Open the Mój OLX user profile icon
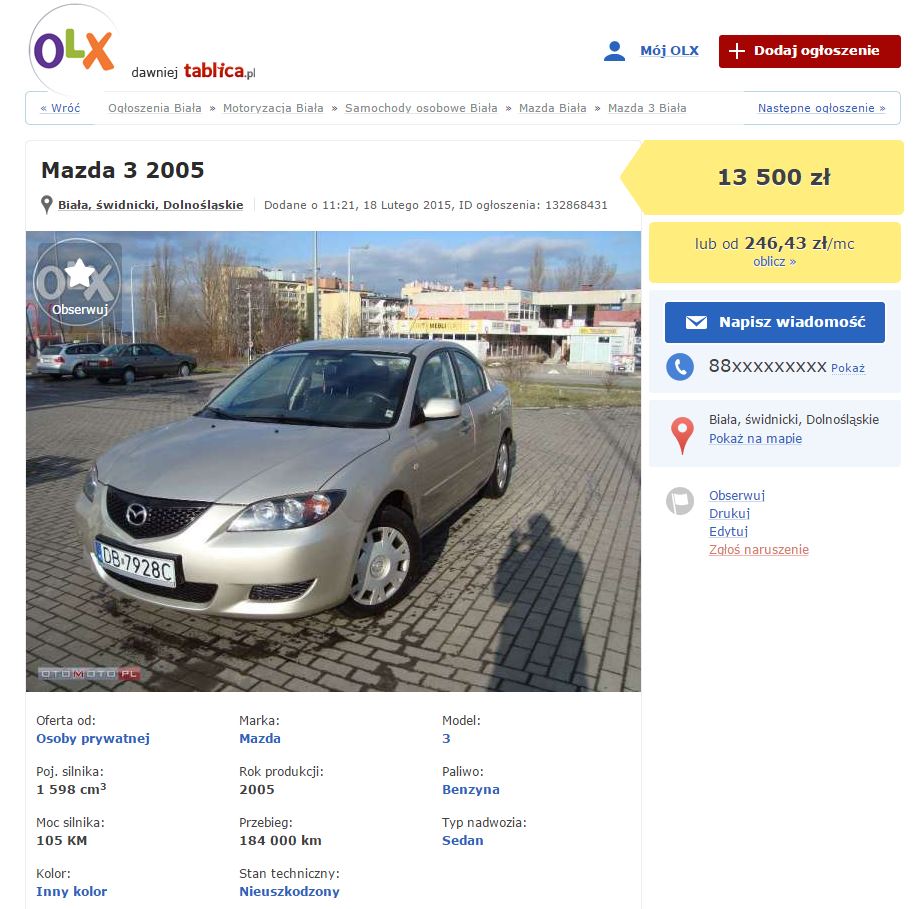 pos(614,51)
